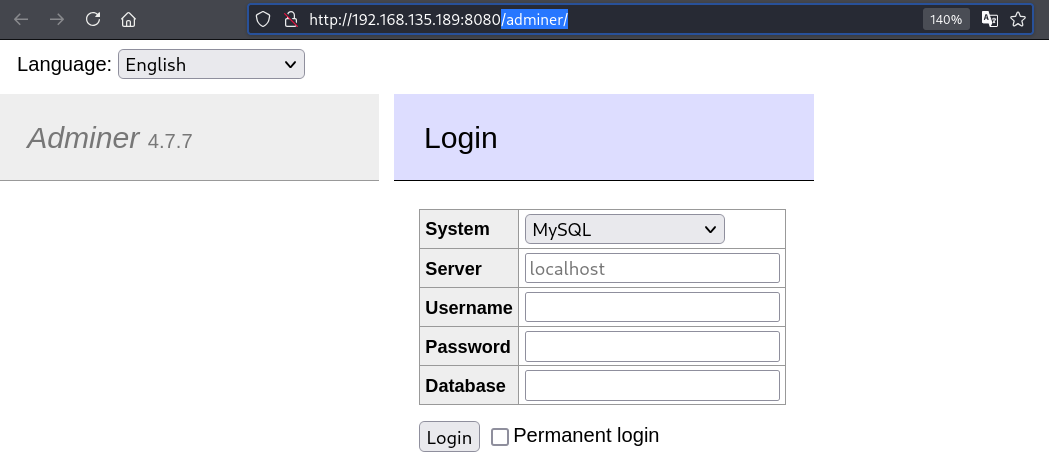Click the address bar URL

tap(438, 19)
